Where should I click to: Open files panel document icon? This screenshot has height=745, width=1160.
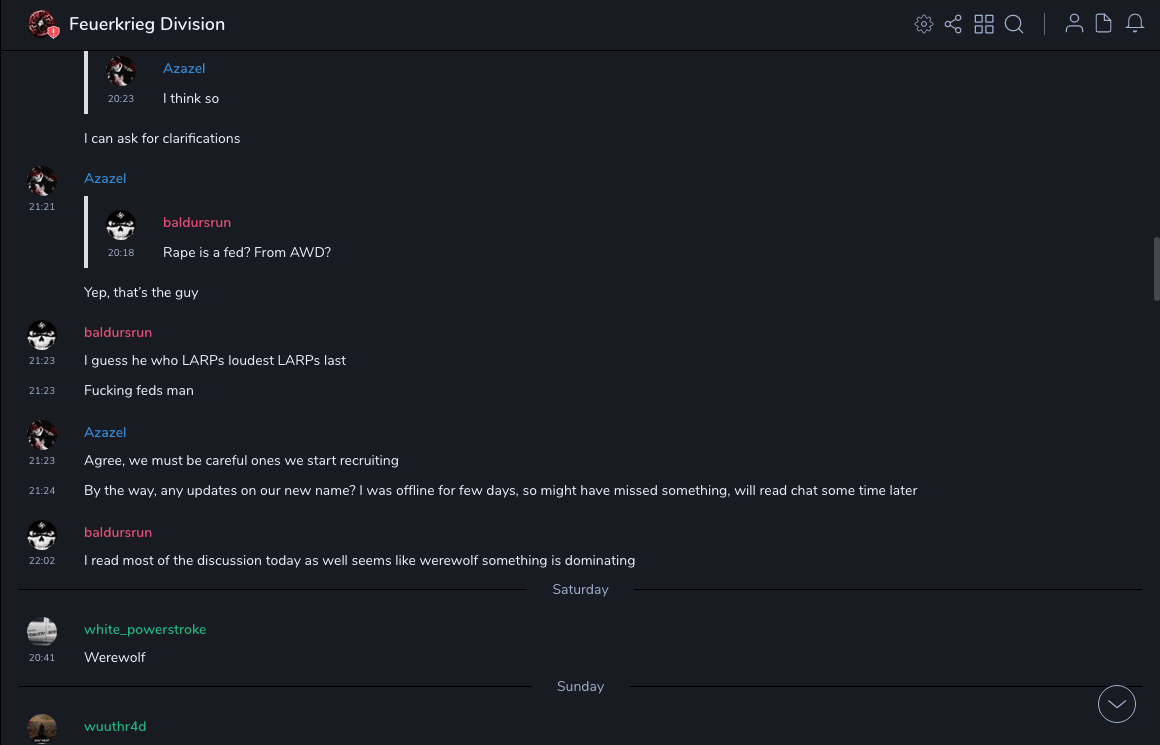pos(1104,24)
